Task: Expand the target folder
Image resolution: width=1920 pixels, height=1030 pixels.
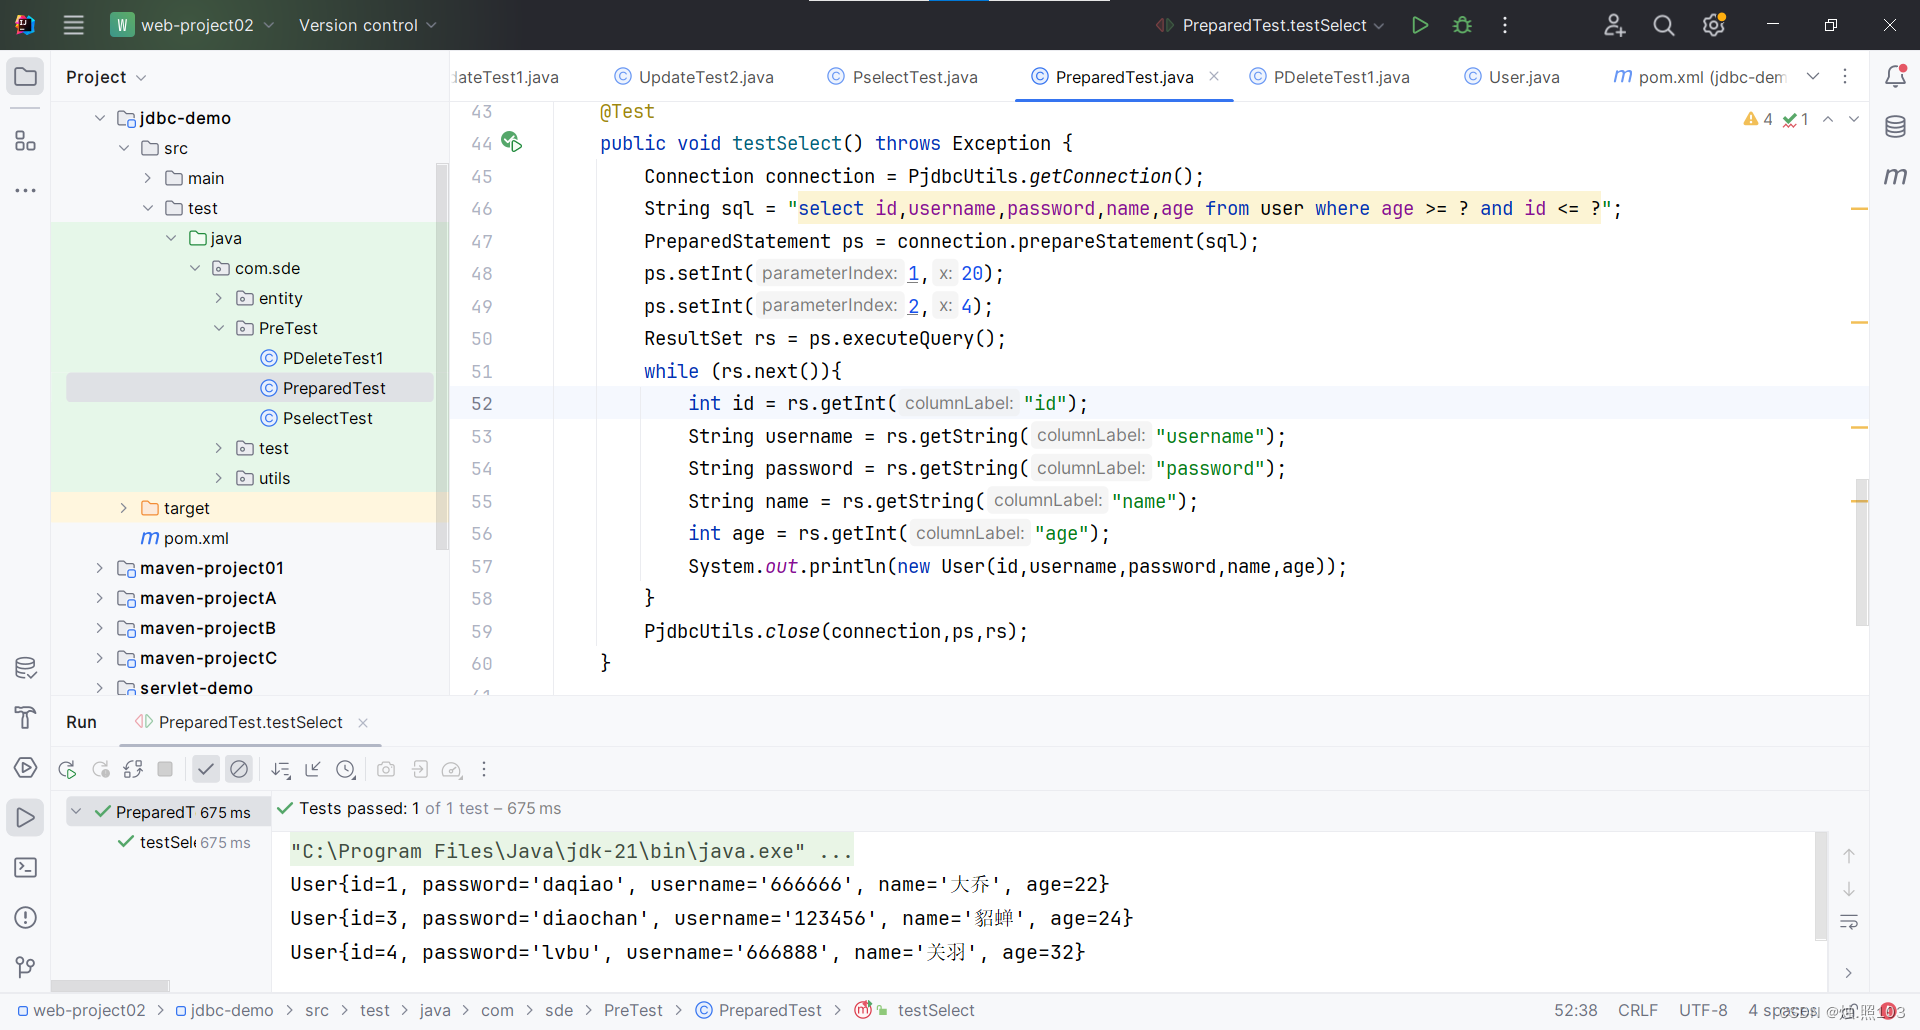Action: (123, 508)
